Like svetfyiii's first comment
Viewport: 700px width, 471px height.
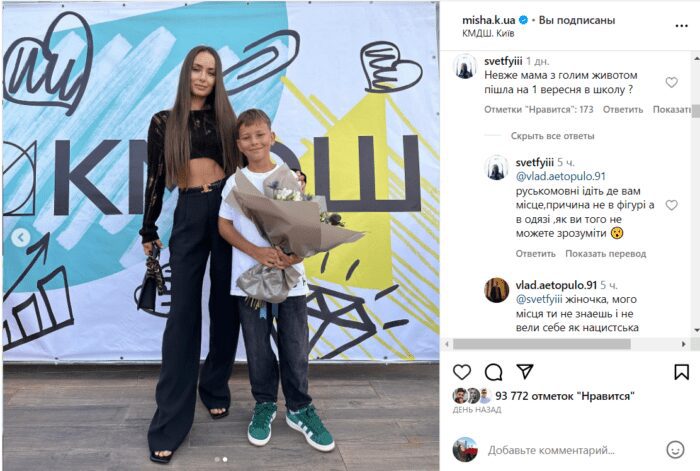671,82
